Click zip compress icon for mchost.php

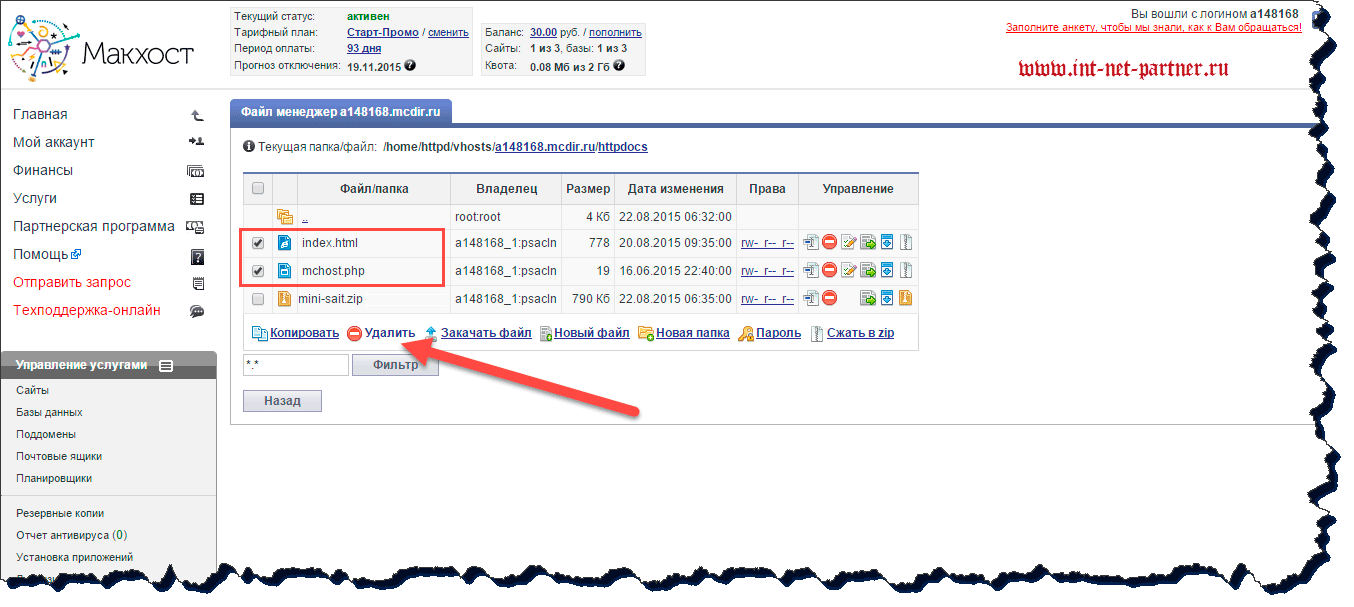[904, 270]
